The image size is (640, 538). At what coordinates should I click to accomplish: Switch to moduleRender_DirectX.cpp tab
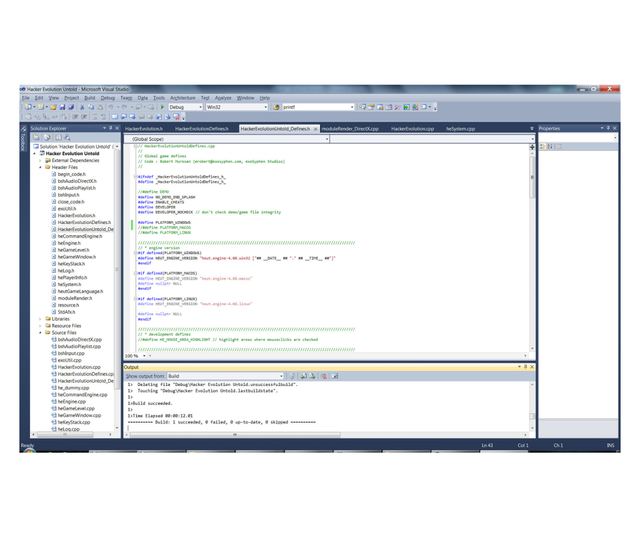pyautogui.click(x=350, y=129)
